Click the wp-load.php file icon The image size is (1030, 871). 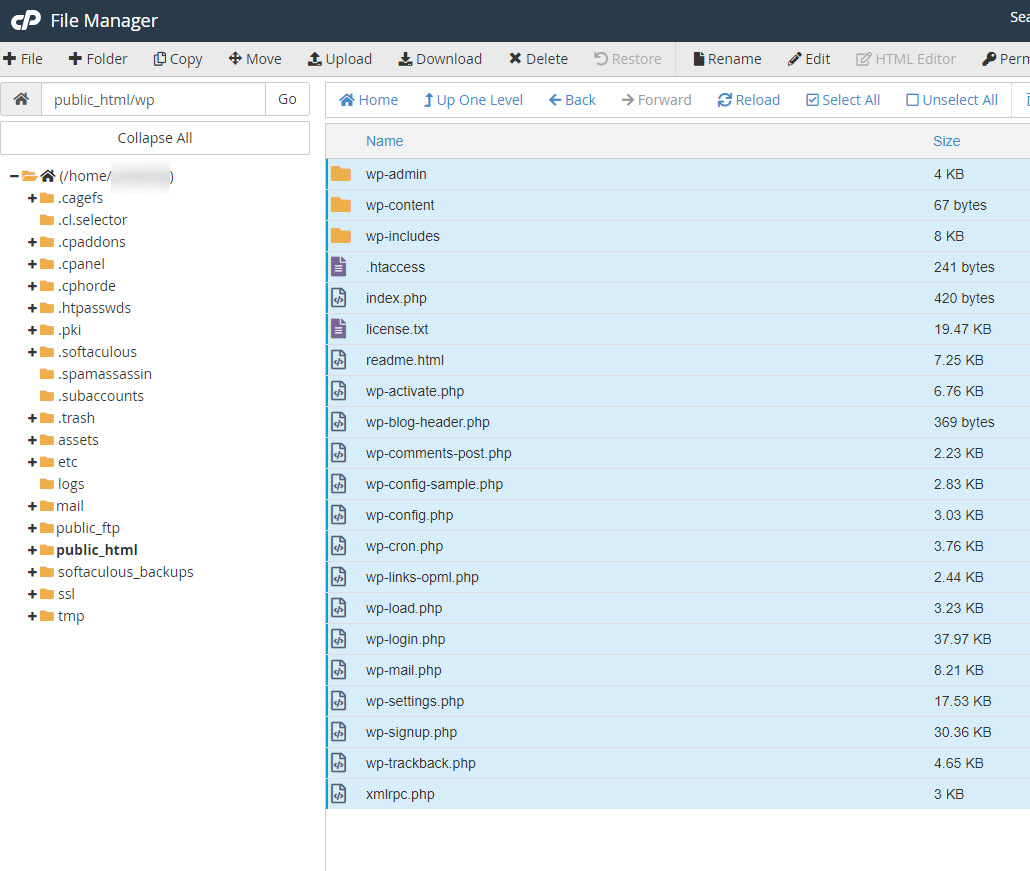click(x=339, y=608)
